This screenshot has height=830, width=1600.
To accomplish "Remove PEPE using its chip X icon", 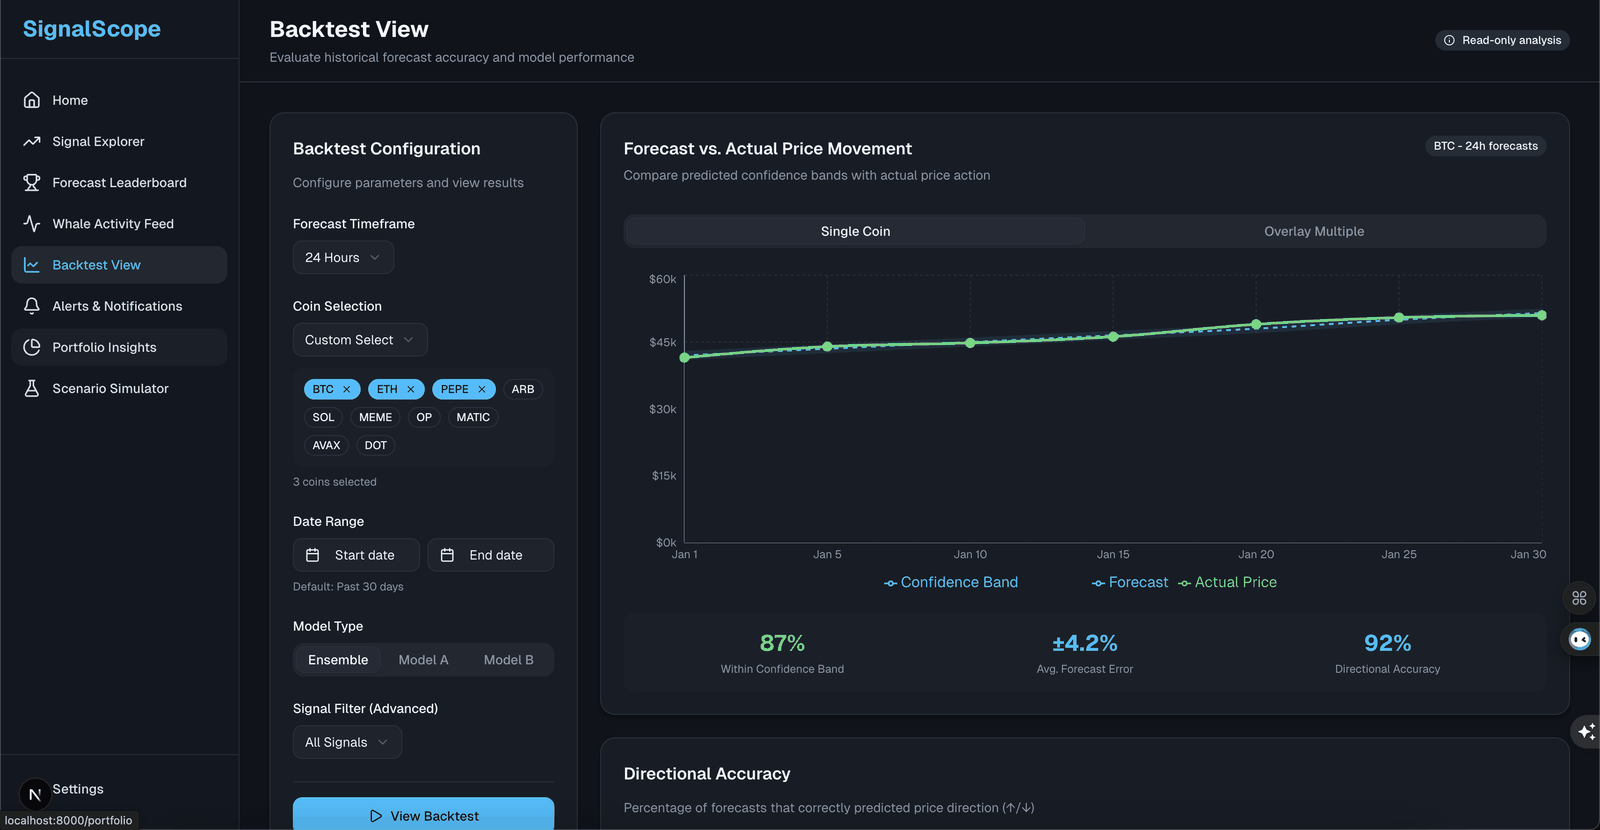I will 481,389.
